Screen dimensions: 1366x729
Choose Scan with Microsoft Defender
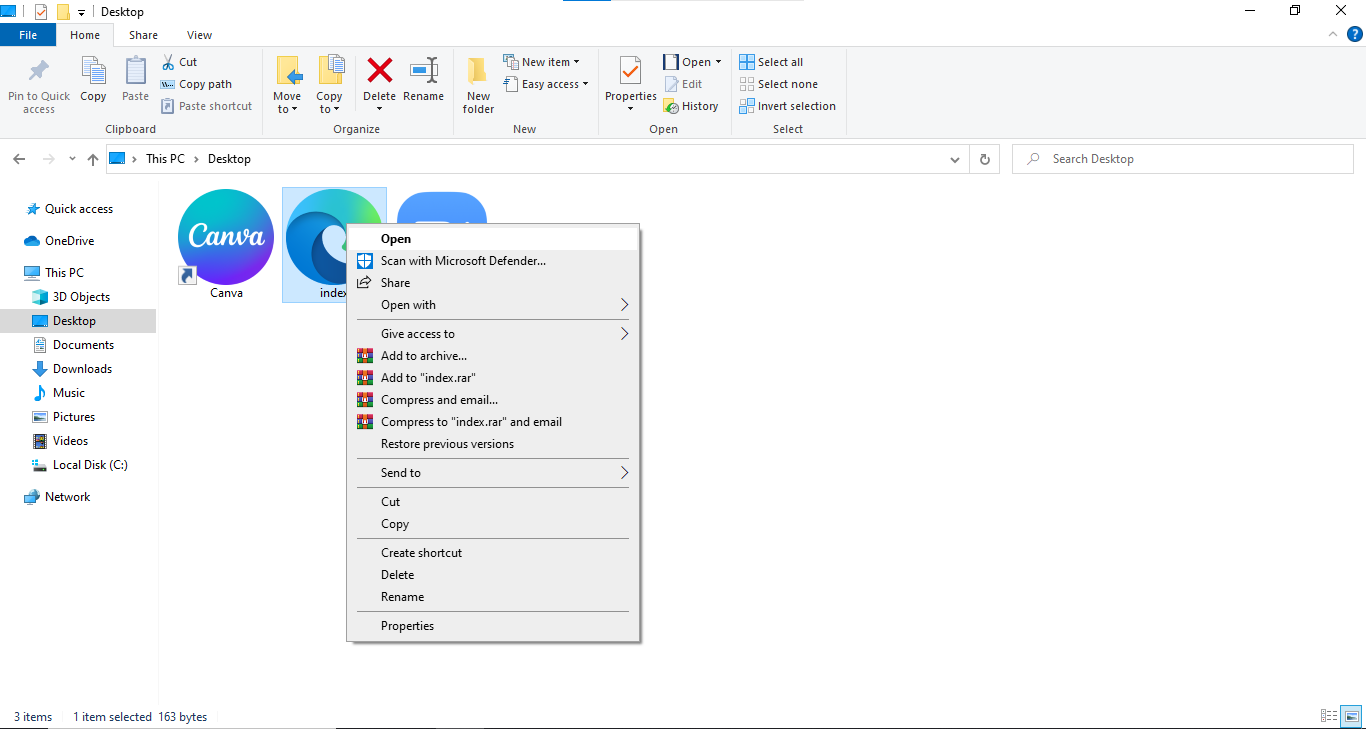[493, 261]
